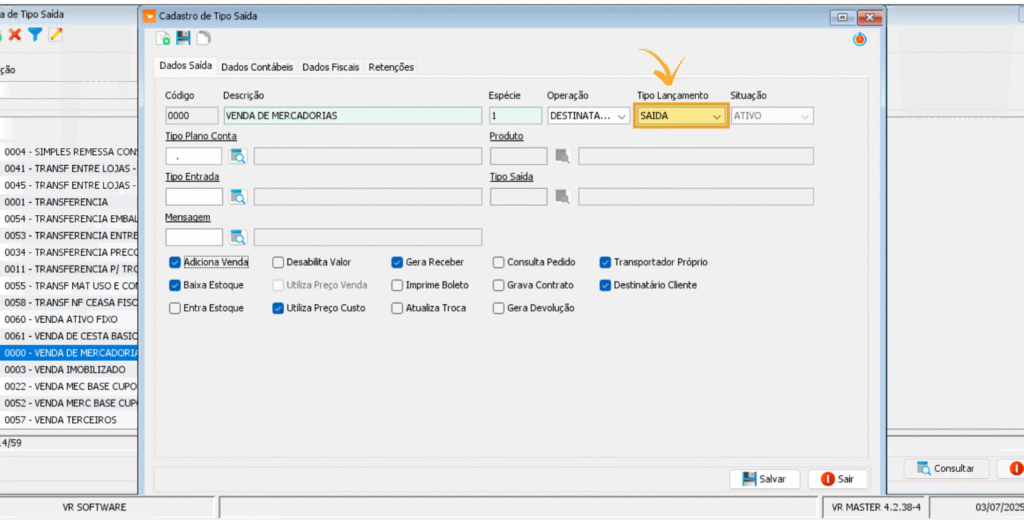Select row 0001 - TRANSFERENCIA in the list
This screenshot has height=523, width=1024.
pyautogui.click(x=69, y=202)
